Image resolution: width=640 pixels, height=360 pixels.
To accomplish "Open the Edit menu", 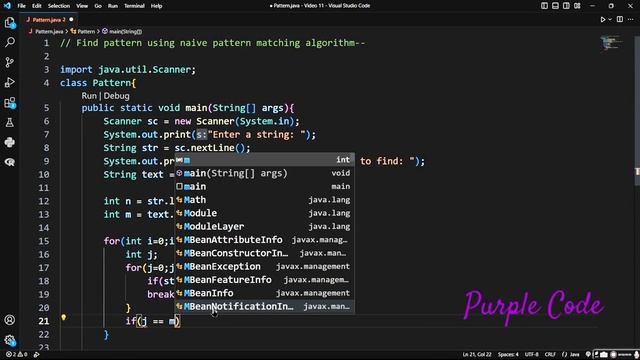I will coord(37,6).
